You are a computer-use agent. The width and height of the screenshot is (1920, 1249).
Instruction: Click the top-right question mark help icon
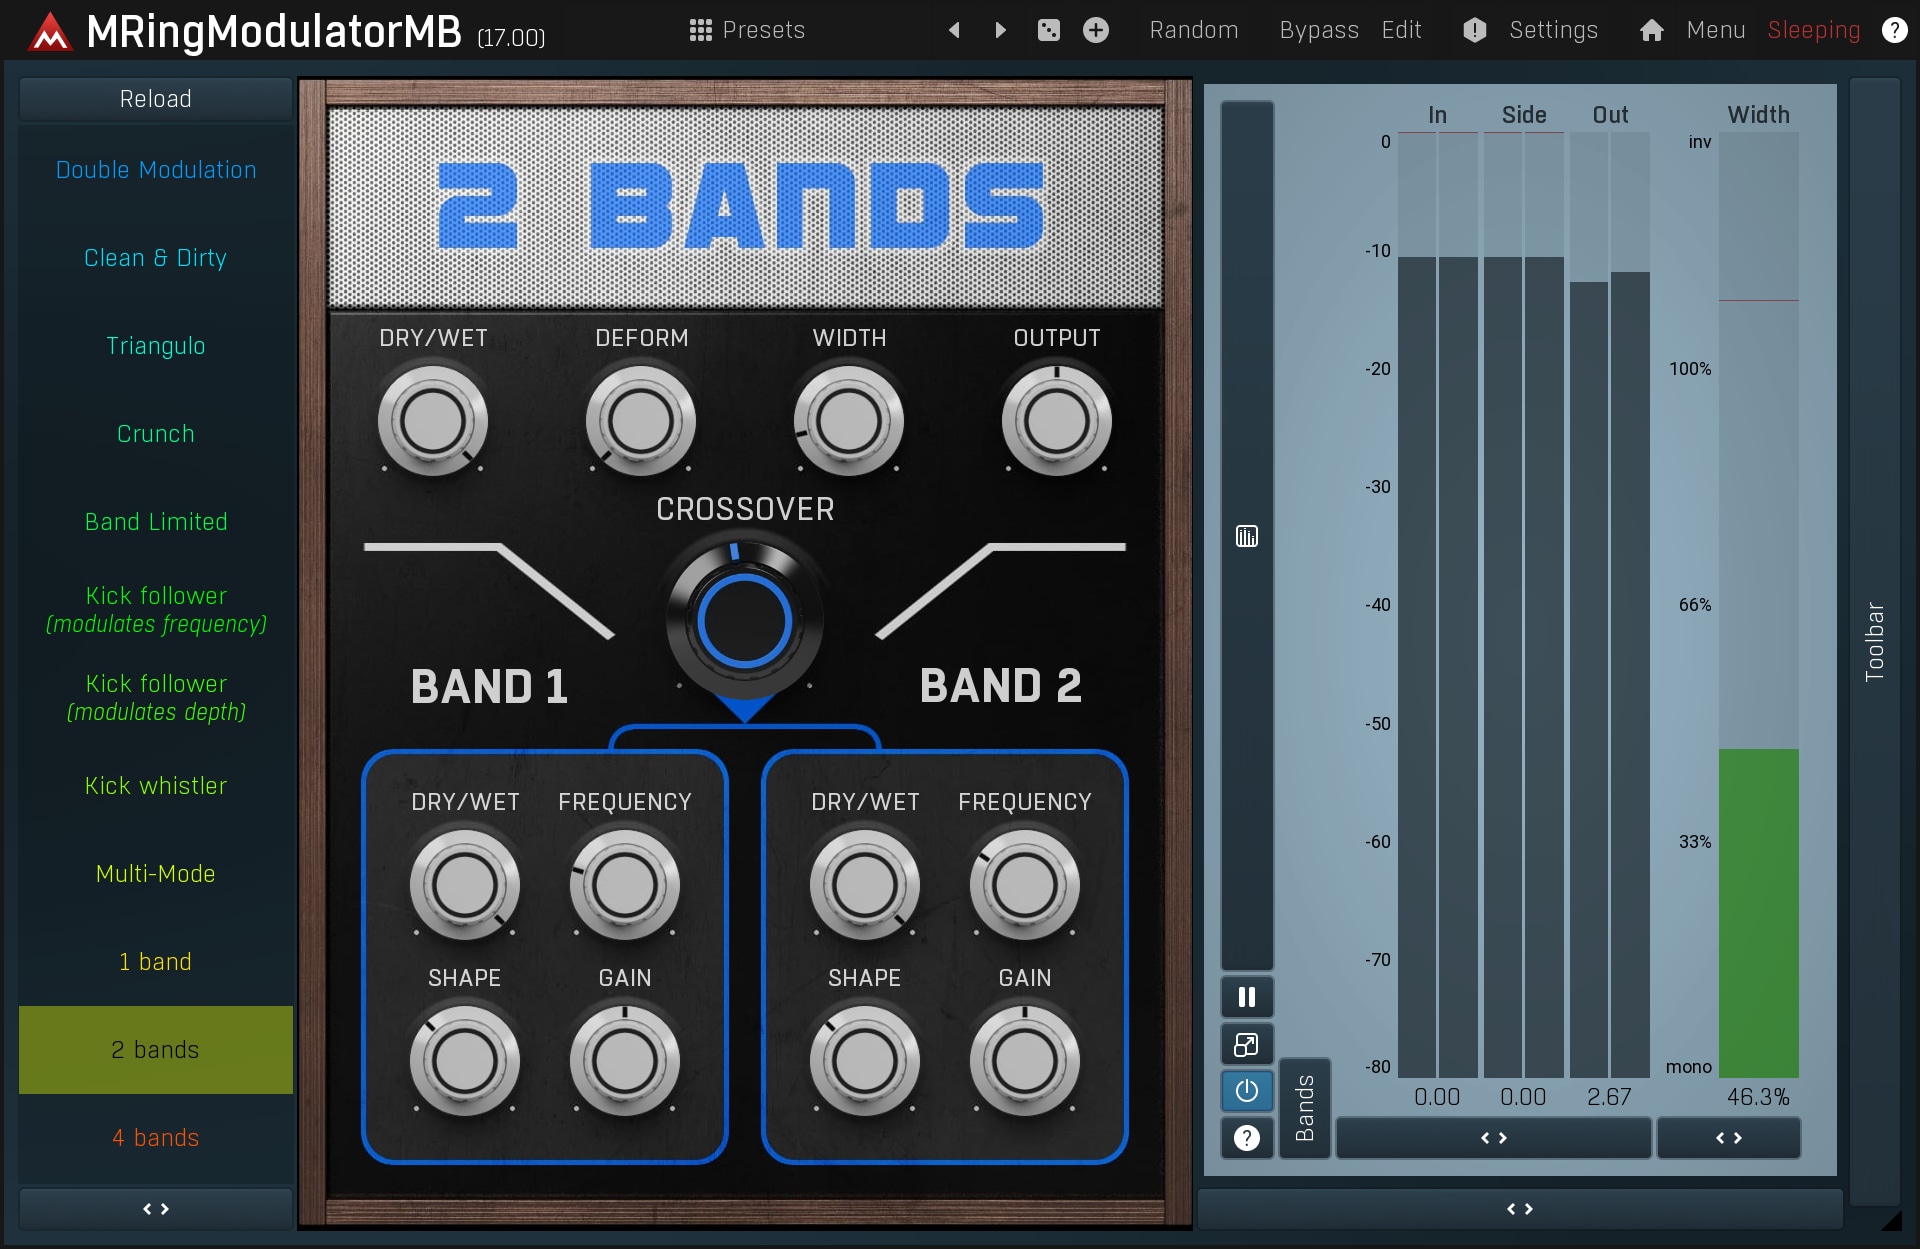pos(1894,30)
